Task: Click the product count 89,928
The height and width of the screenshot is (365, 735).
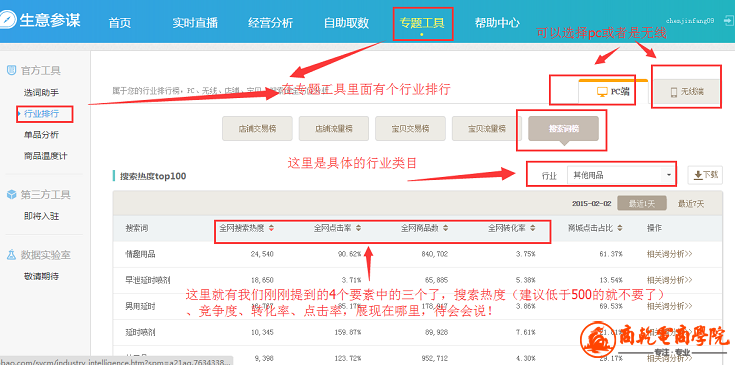Action: coord(436,333)
